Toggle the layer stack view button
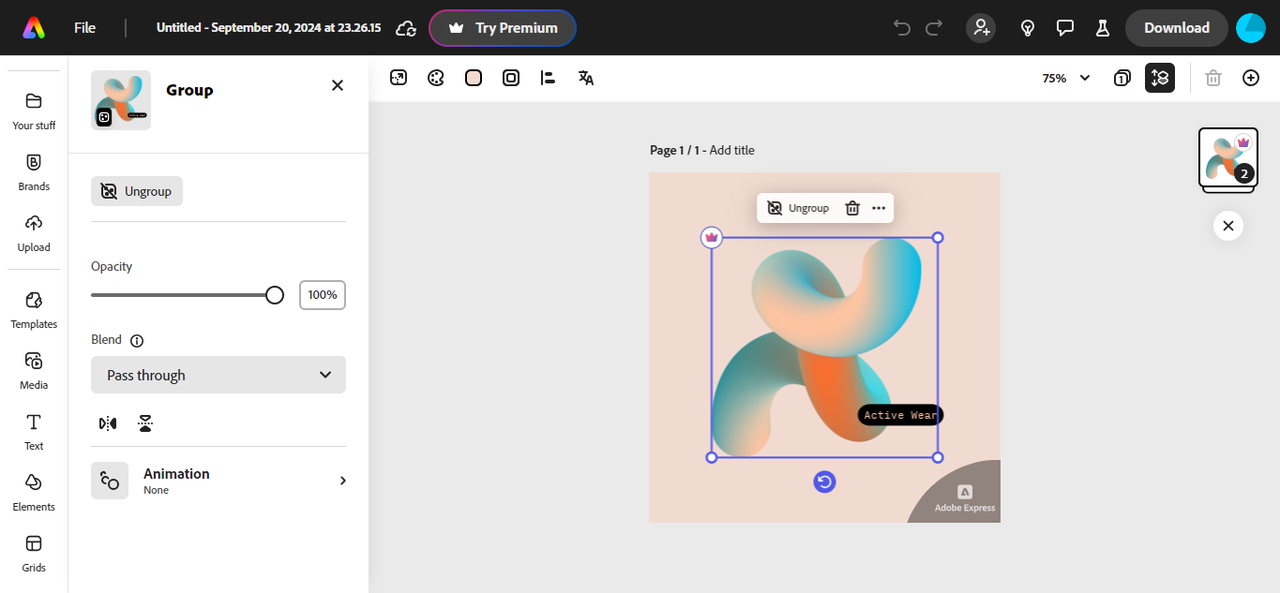This screenshot has width=1280, height=593. coord(1160,78)
